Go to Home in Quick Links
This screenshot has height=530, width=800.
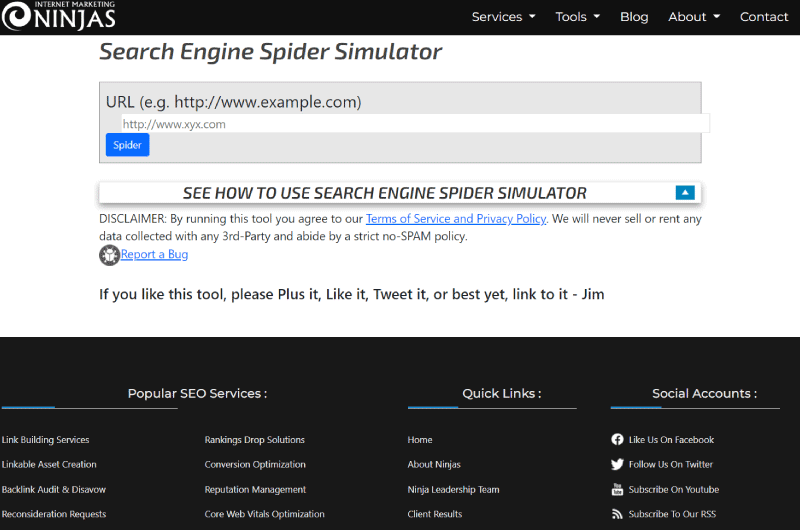(x=420, y=440)
